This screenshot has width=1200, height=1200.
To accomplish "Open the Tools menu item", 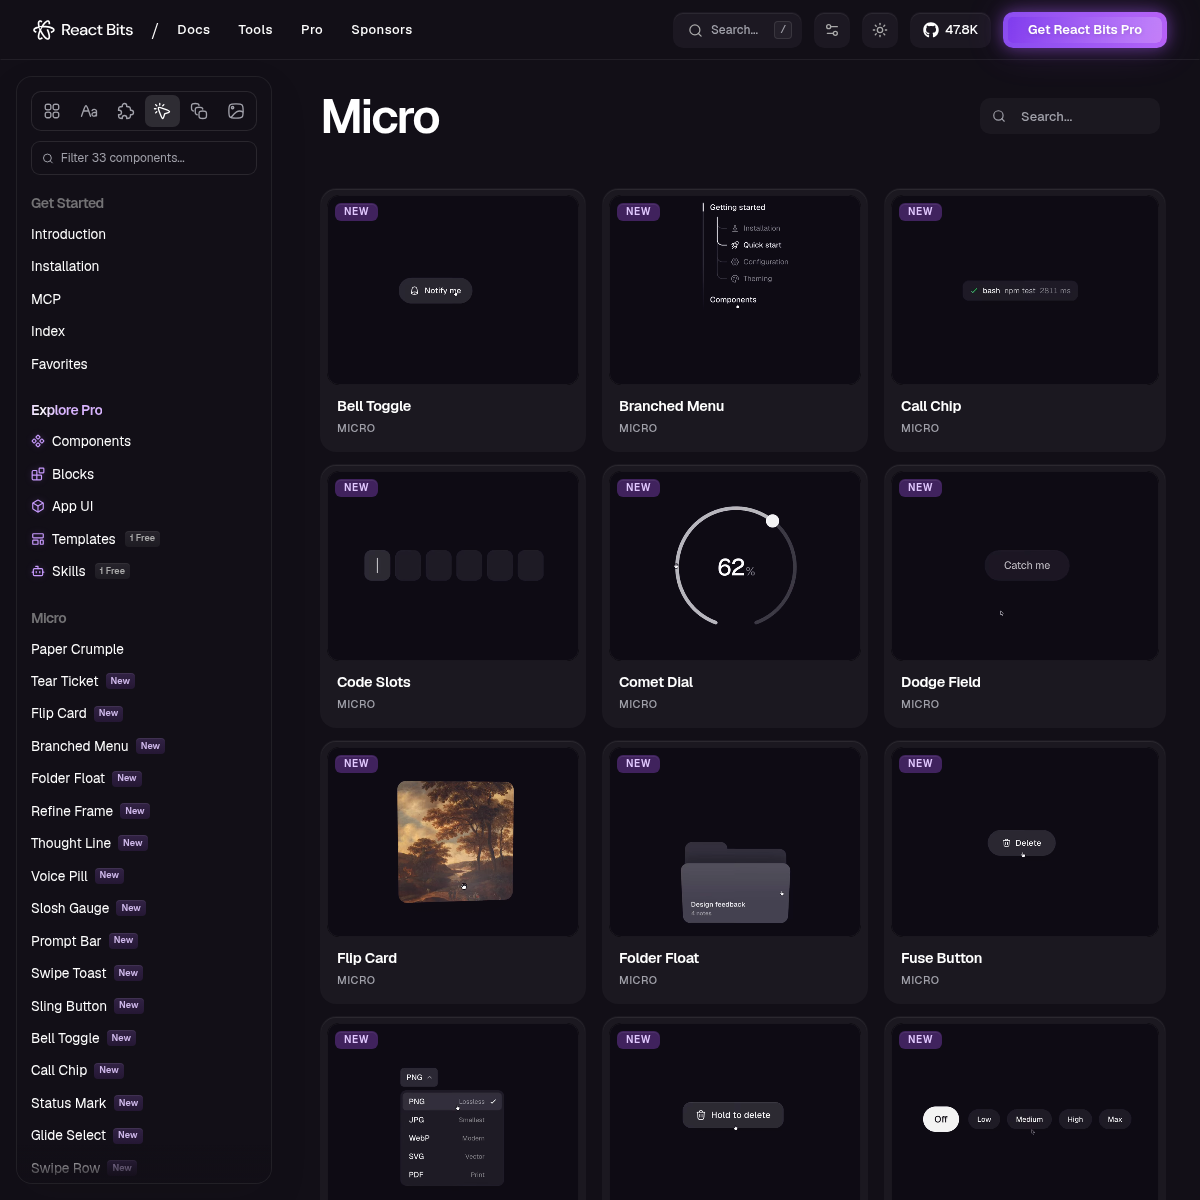I will [x=255, y=30].
